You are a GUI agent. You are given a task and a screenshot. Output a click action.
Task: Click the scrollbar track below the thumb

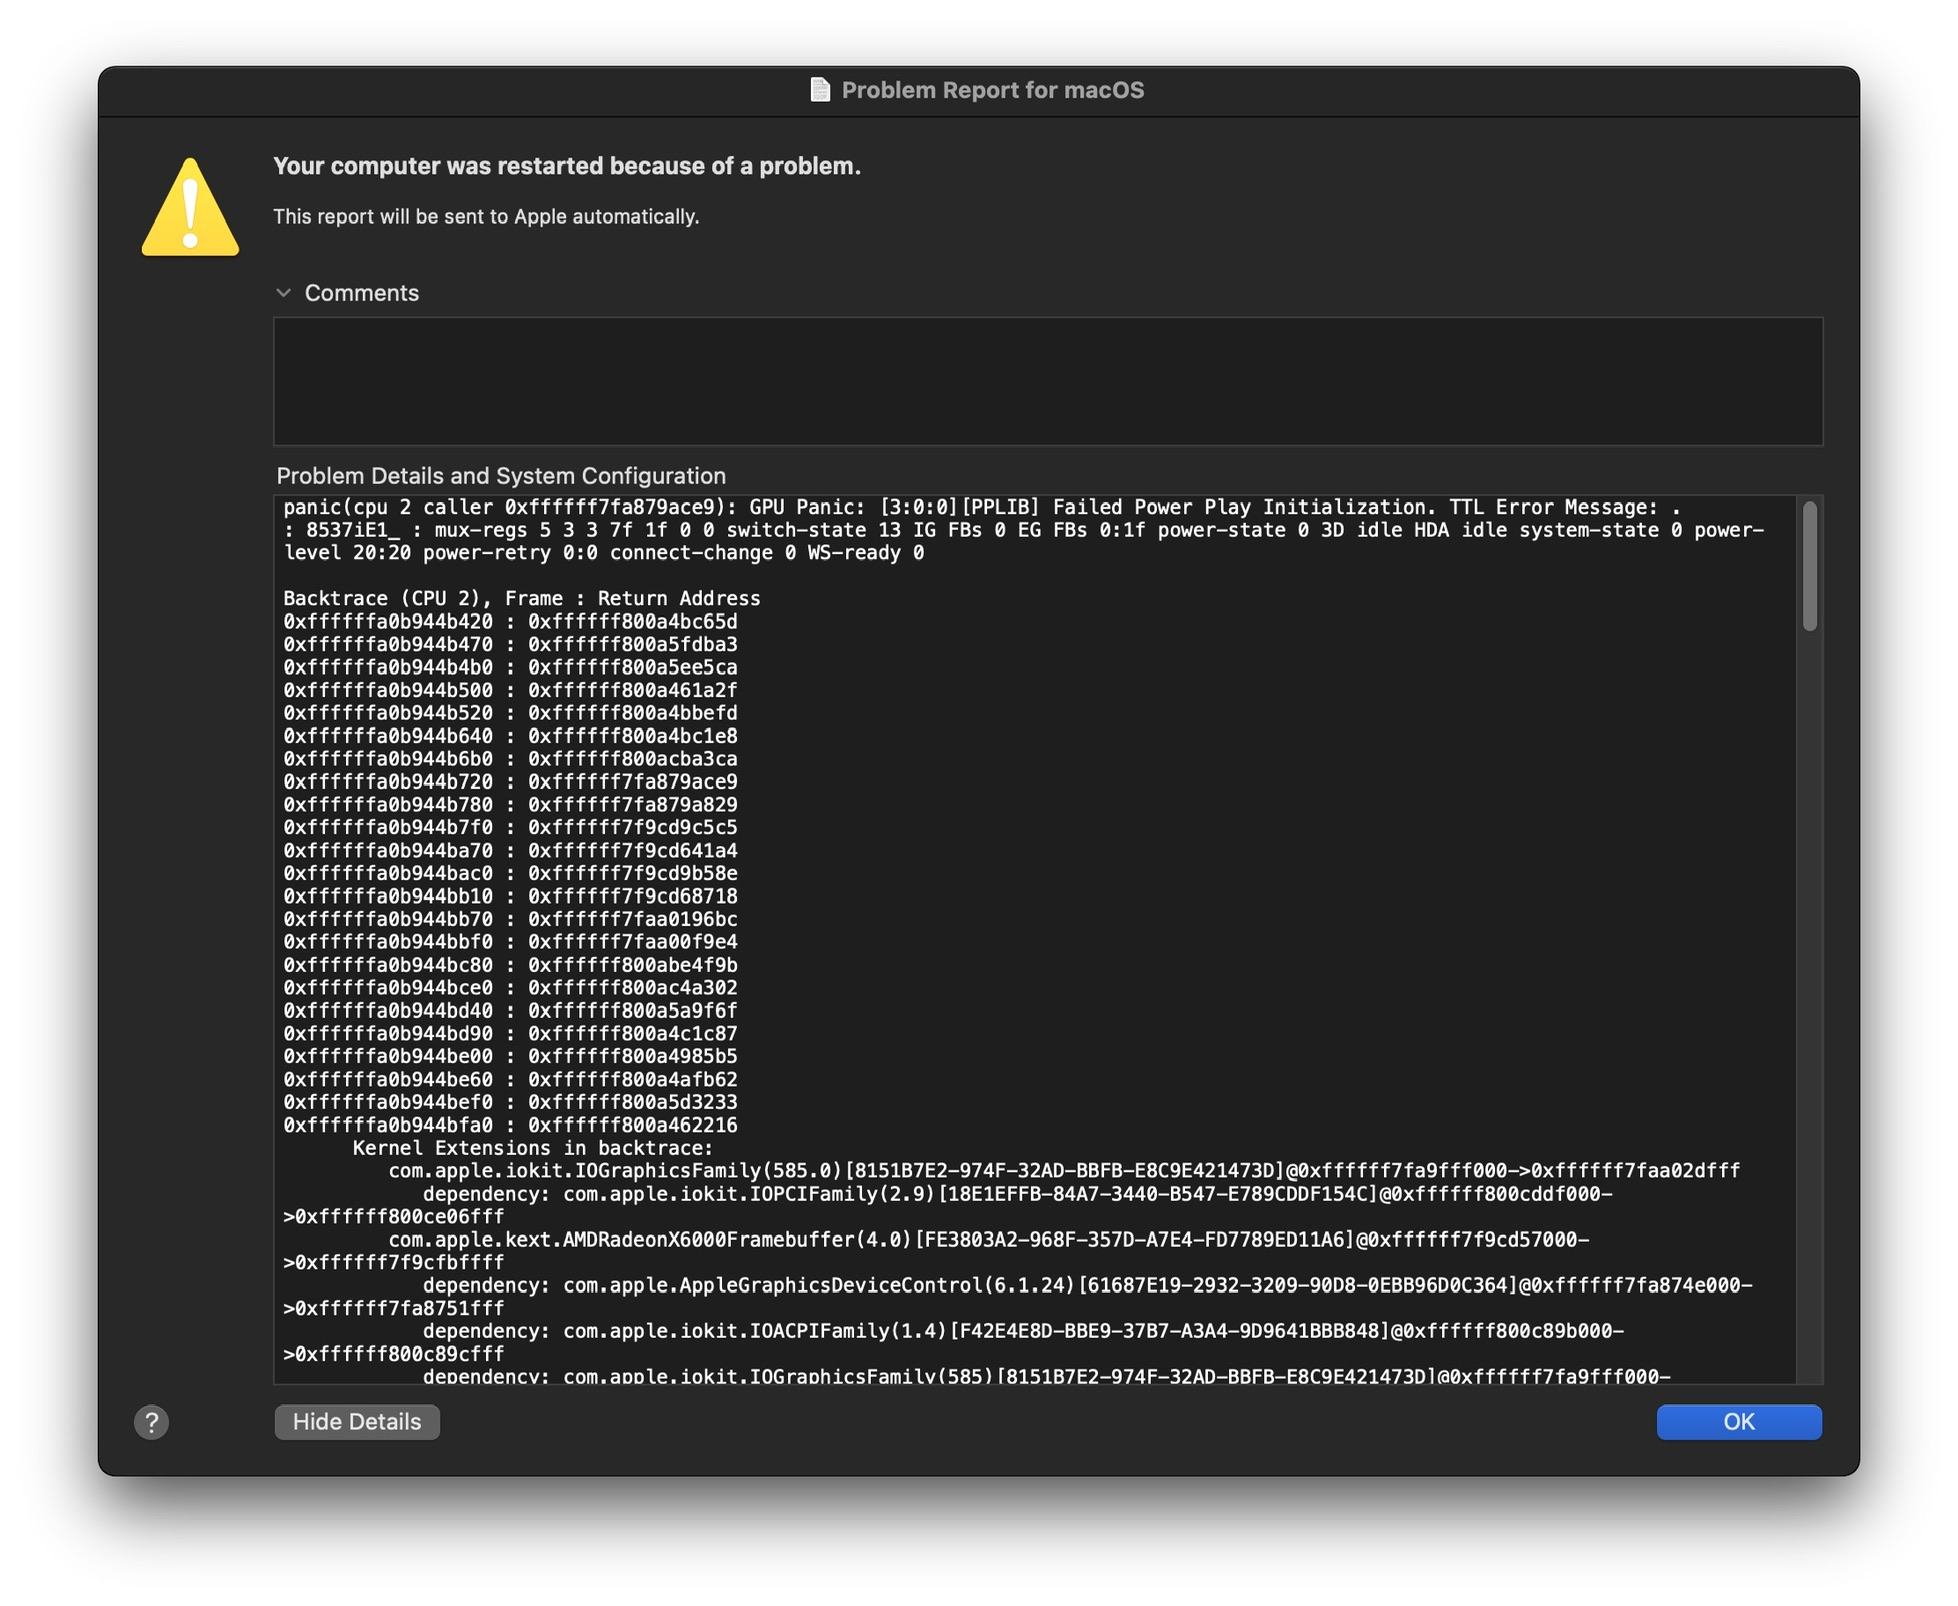[1809, 1000]
